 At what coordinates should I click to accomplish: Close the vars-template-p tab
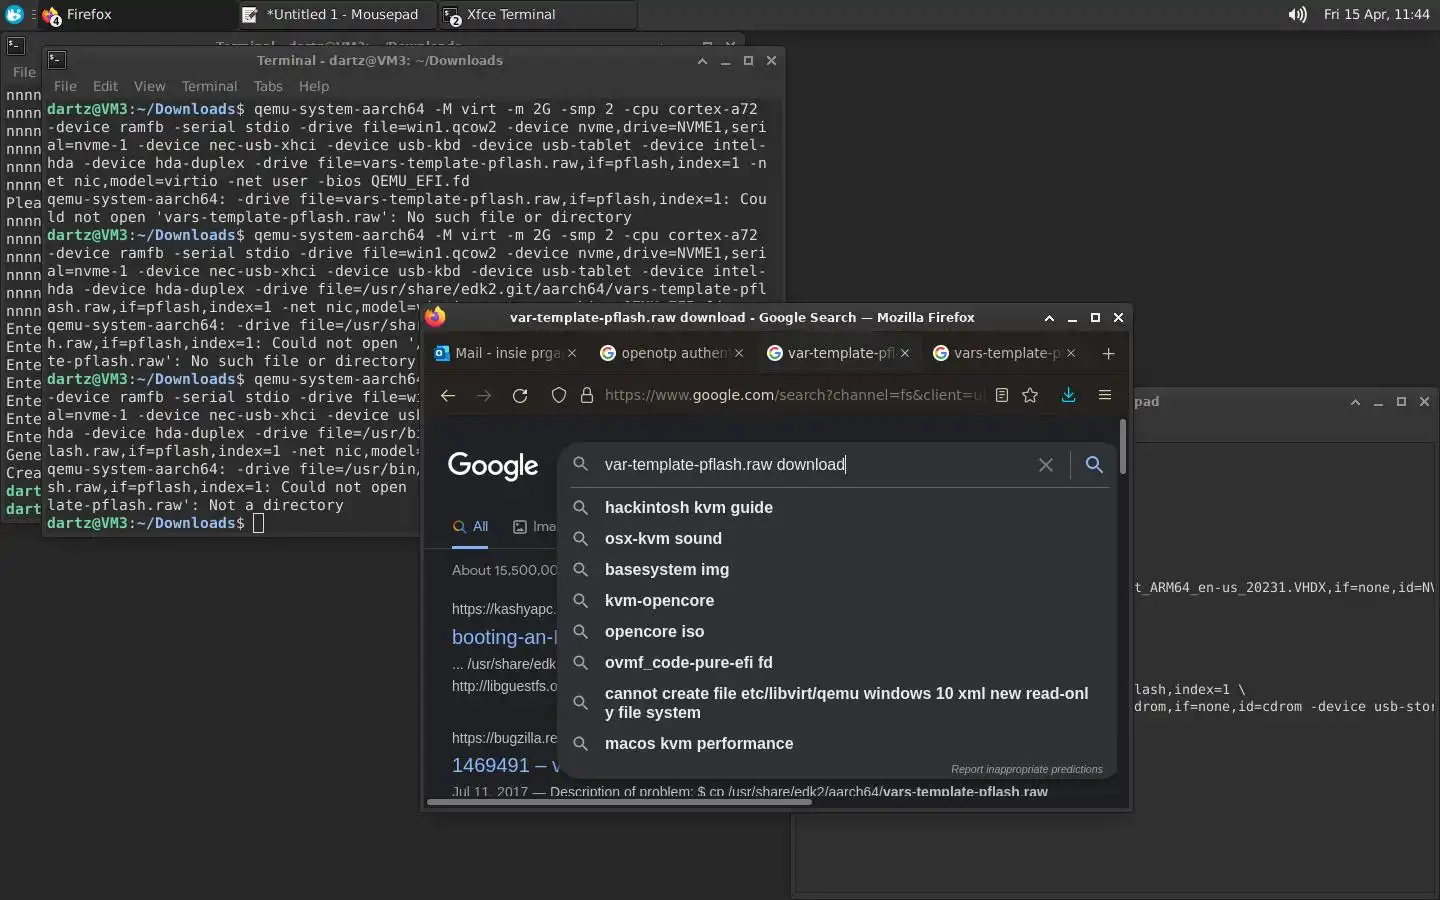click(1071, 353)
